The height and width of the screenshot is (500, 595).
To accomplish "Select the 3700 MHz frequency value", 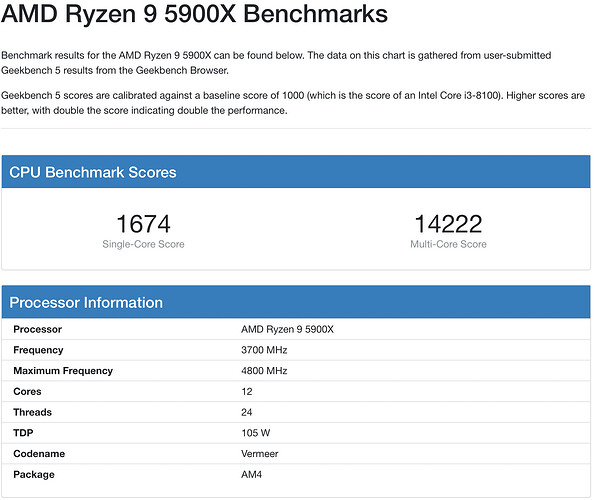I will [264, 350].
